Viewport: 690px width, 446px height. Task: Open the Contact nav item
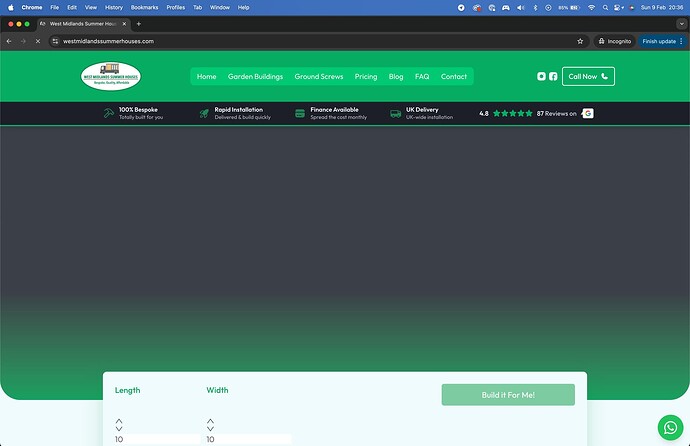[x=454, y=77]
